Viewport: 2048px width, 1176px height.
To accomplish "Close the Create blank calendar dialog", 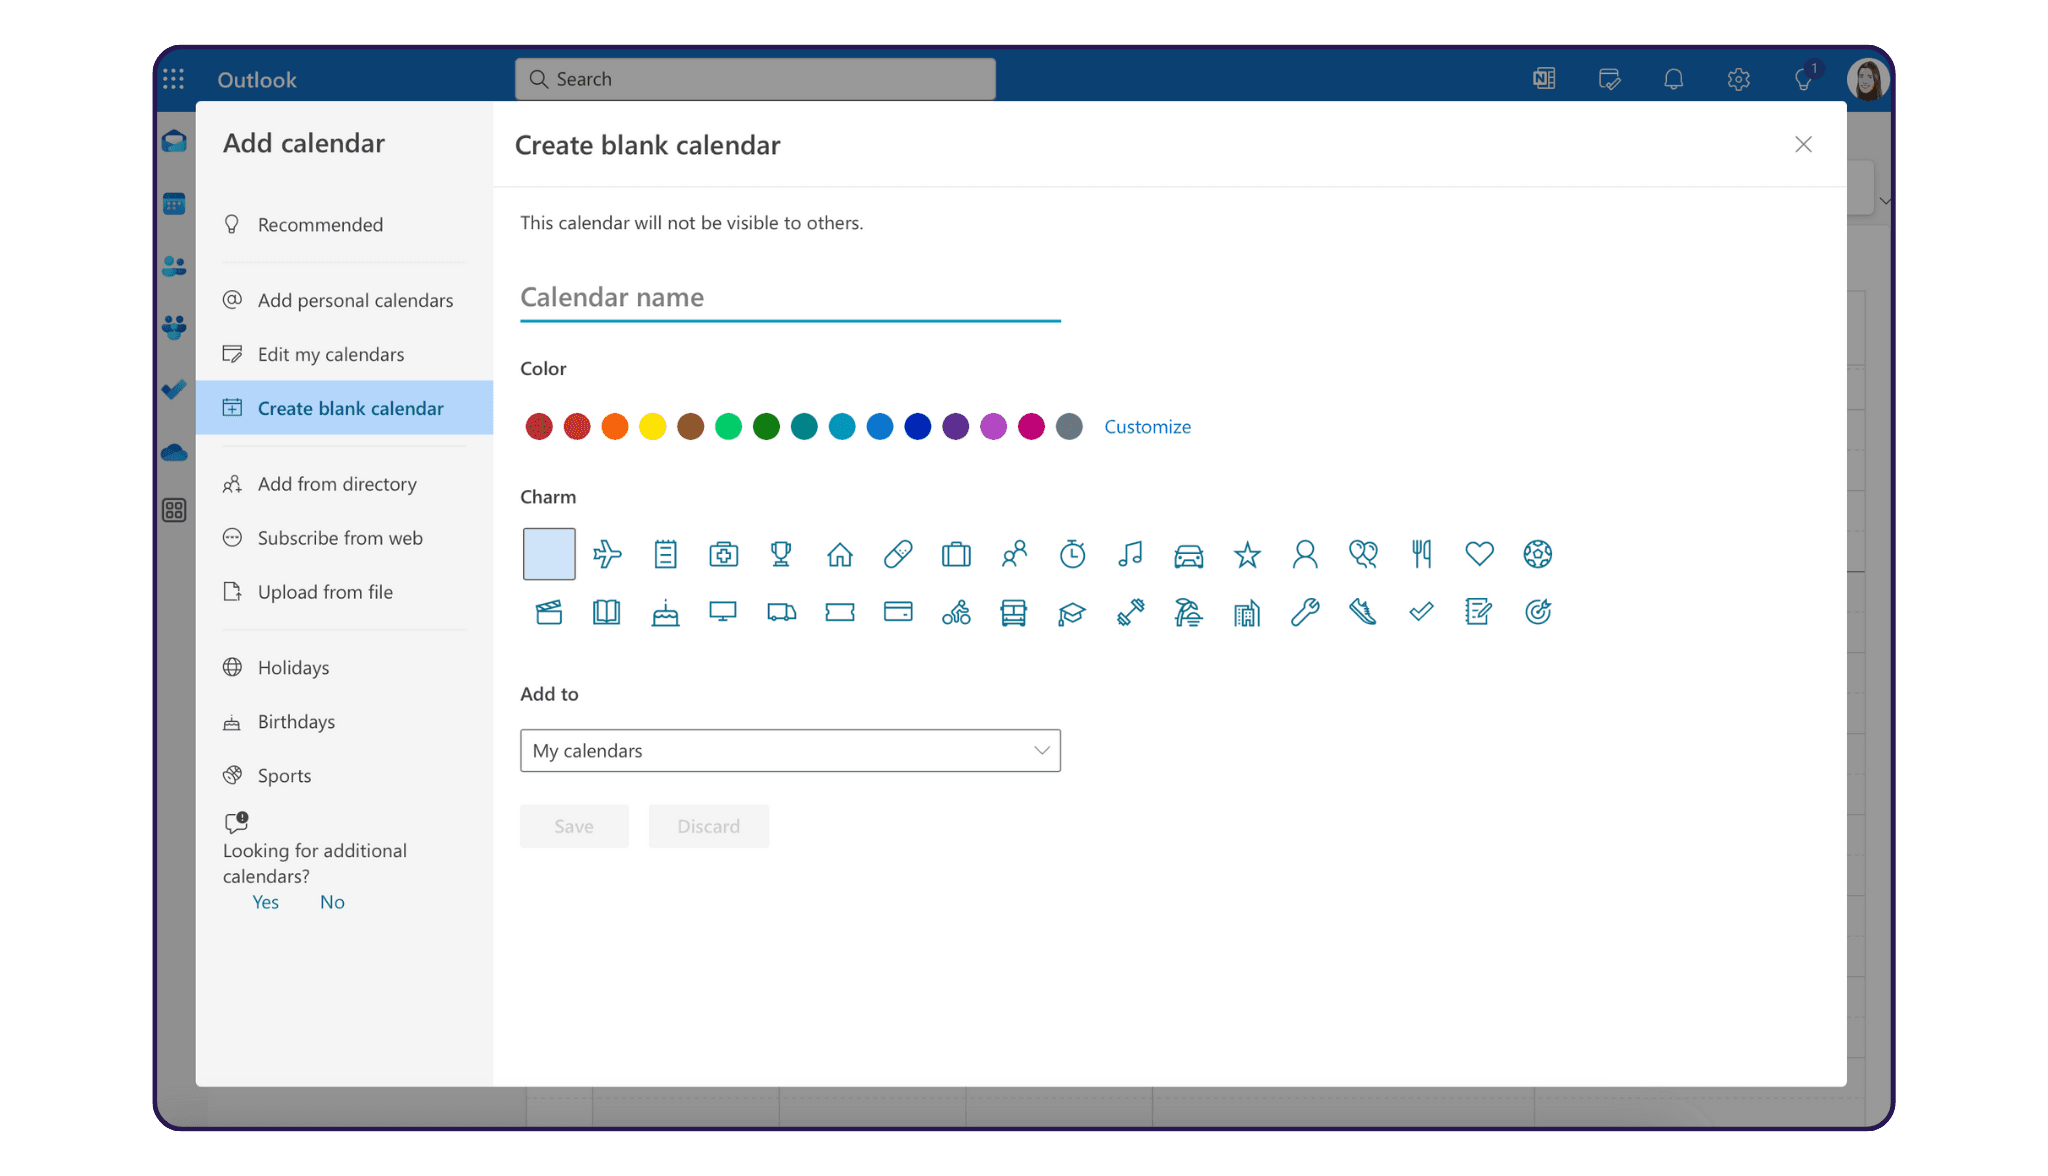I will coord(1803,145).
